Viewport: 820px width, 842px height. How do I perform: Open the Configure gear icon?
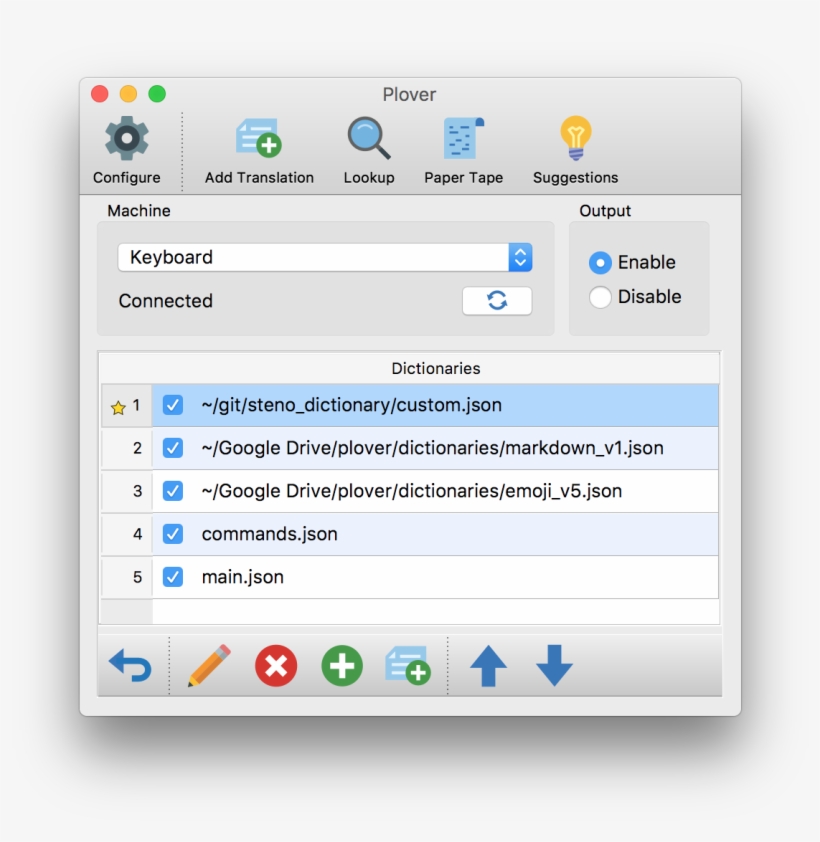127,139
